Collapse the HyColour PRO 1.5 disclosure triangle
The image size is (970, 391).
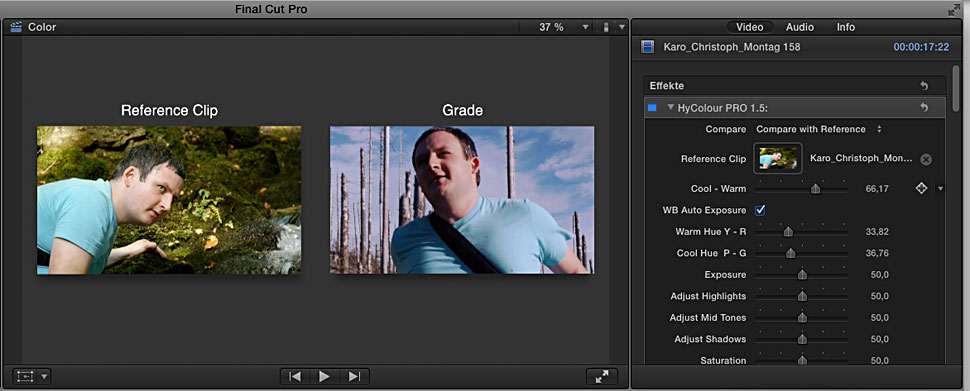(x=670, y=108)
